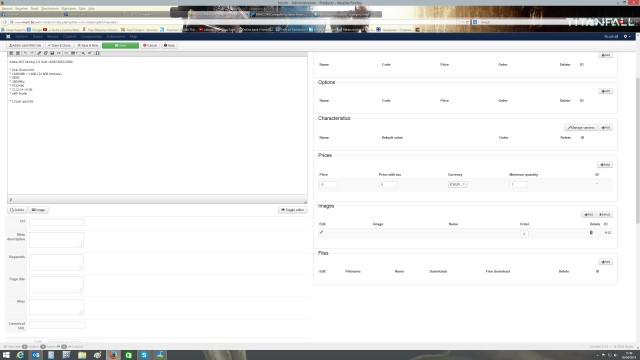Click the unlink editor icon
This screenshot has width=640, height=360.
[x=46, y=53]
